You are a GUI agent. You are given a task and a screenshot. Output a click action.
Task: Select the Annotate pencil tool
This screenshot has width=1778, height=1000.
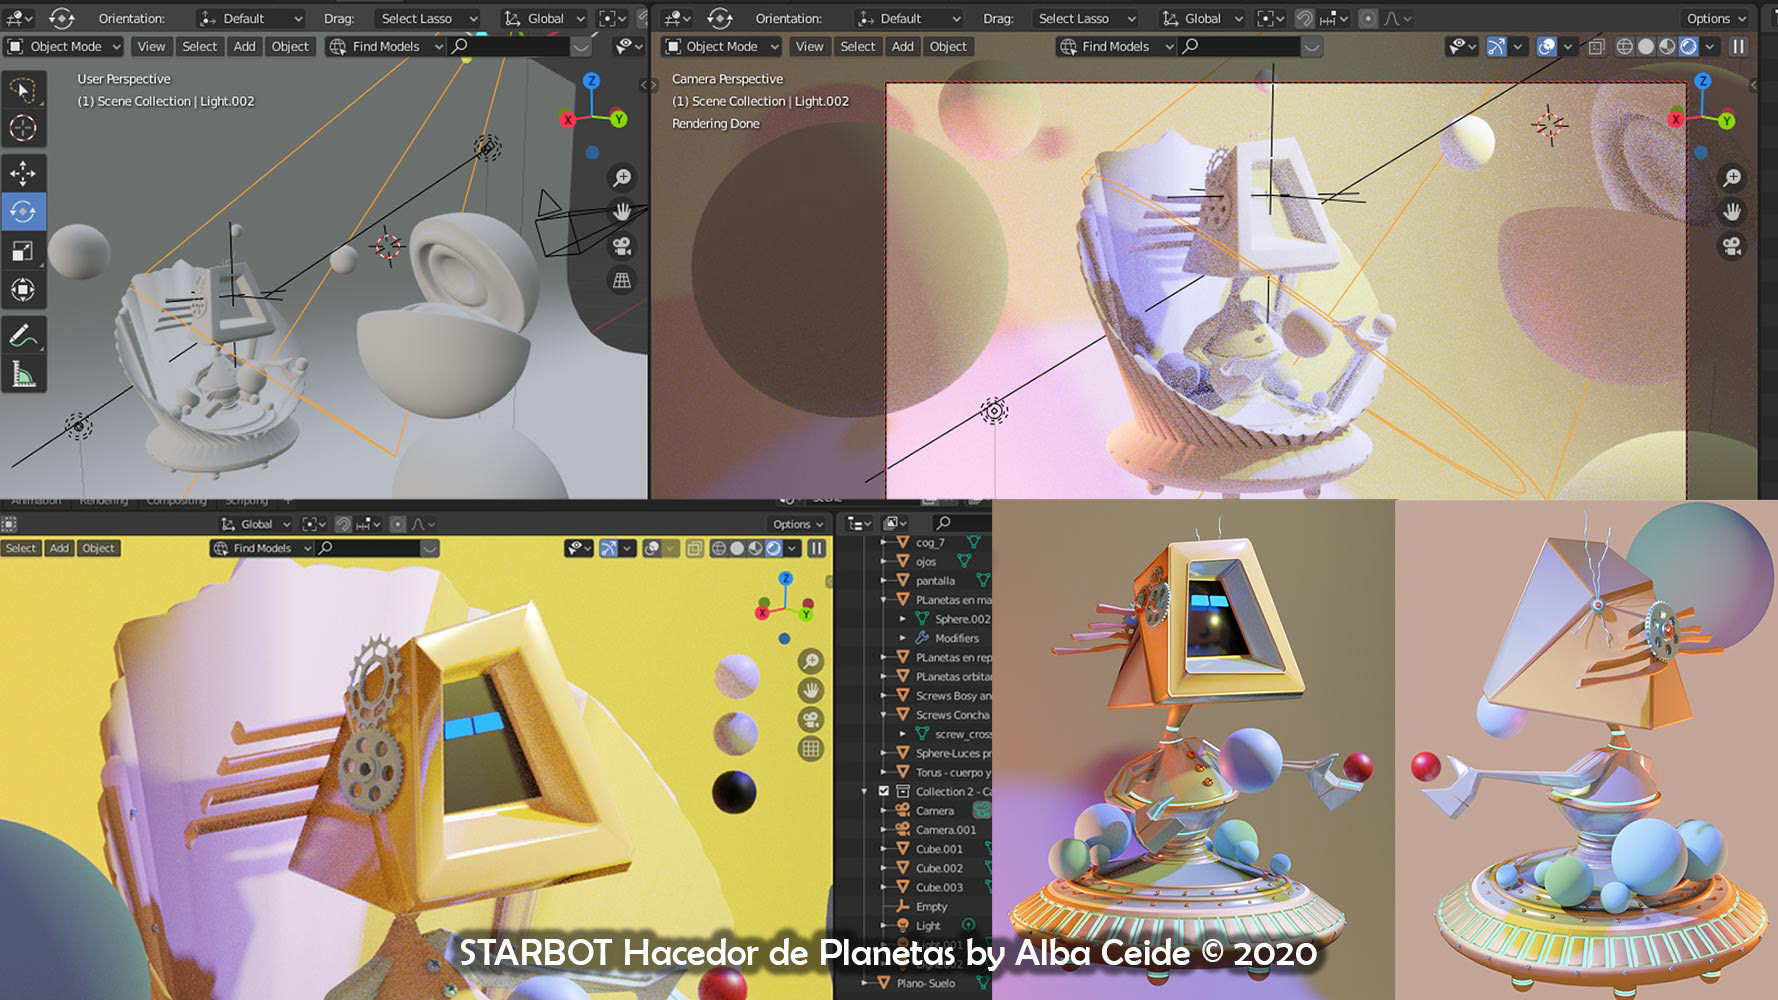pos(23,336)
